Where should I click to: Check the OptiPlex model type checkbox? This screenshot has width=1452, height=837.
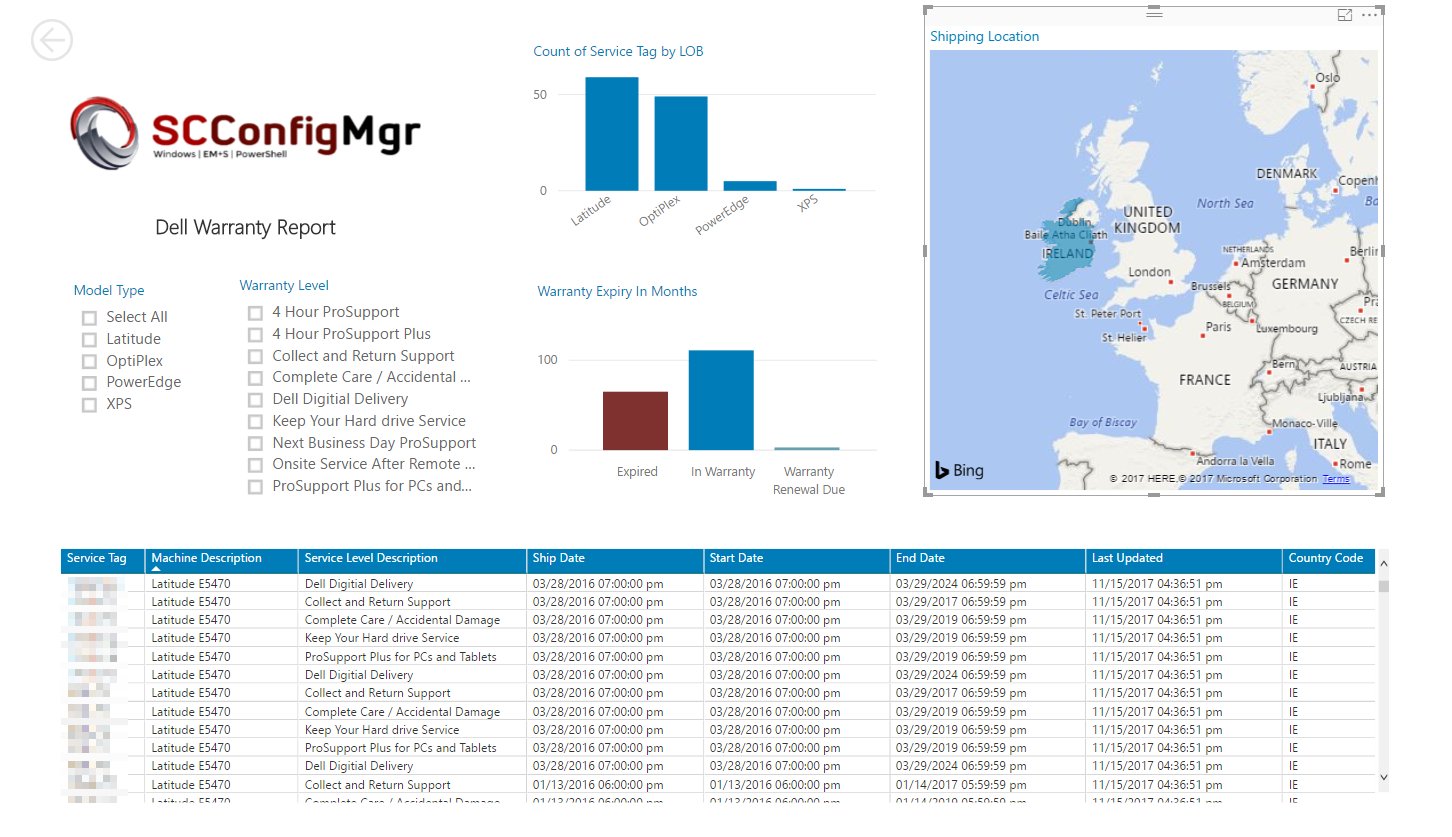tap(89, 362)
